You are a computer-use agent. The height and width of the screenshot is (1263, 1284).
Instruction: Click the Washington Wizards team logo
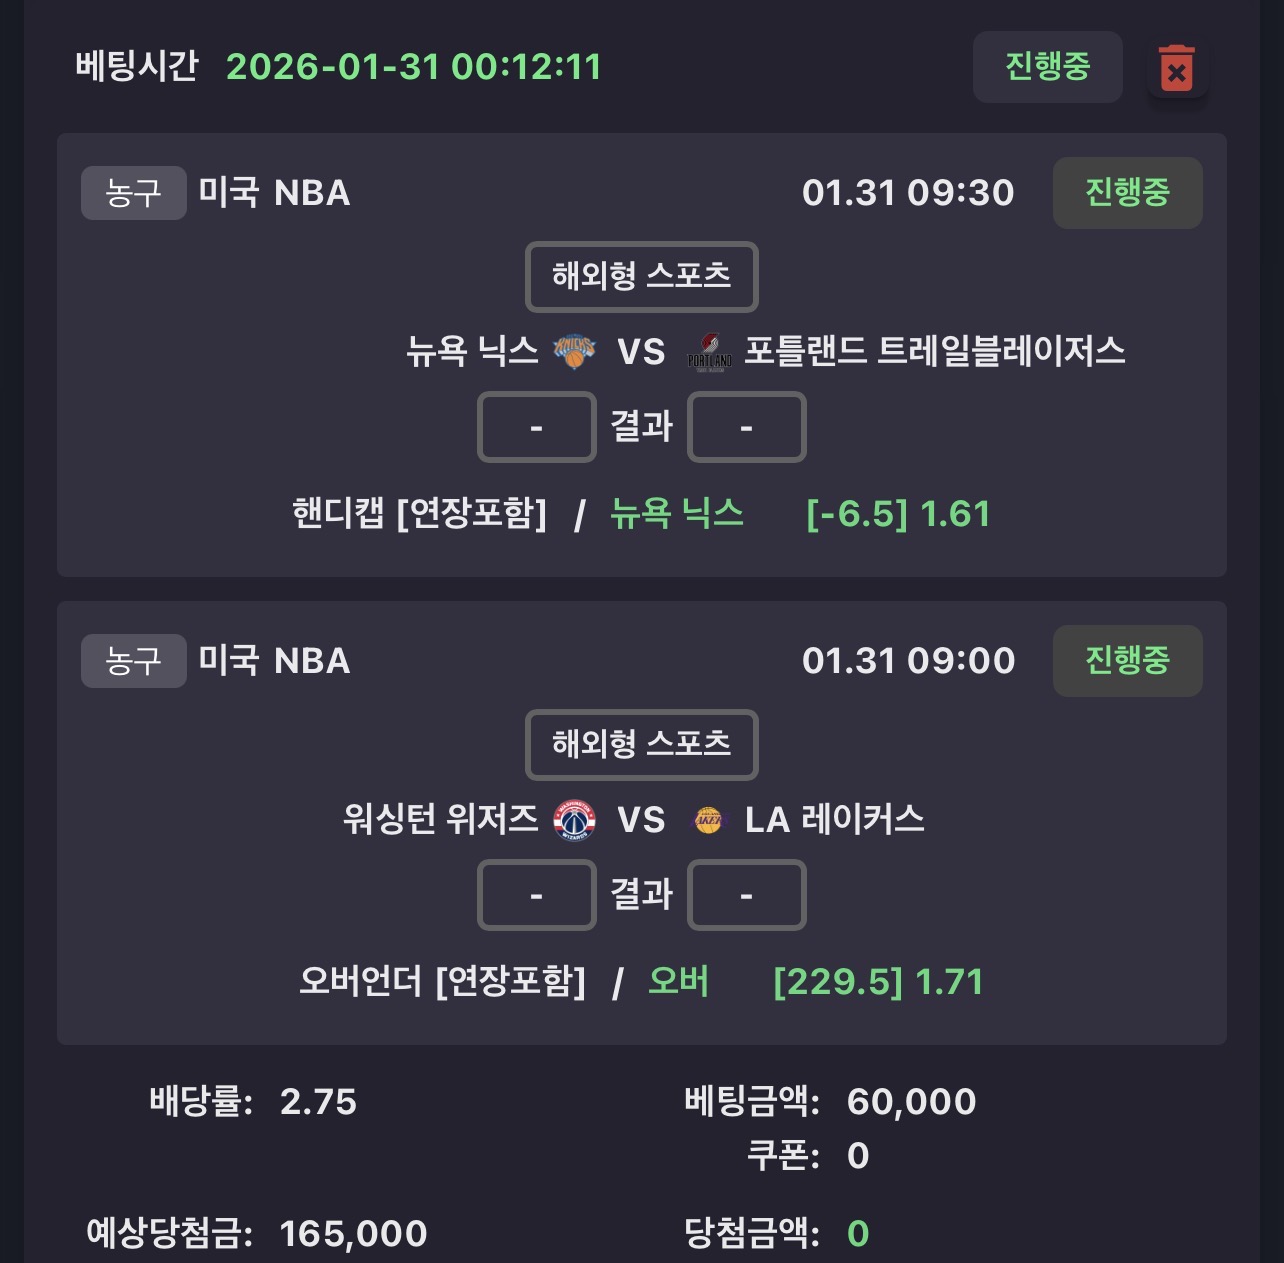[x=575, y=820]
